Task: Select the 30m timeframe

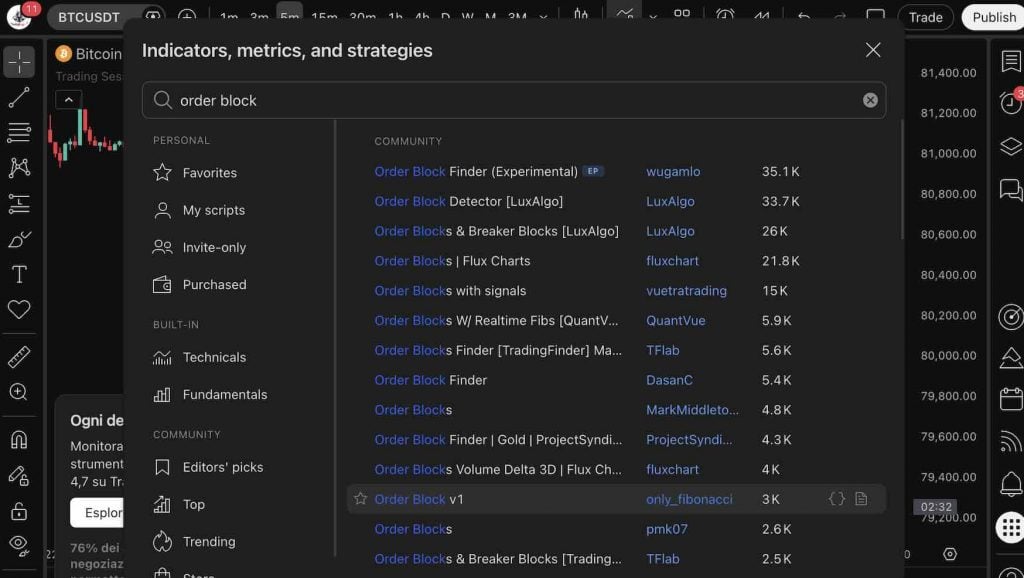Action: click(362, 17)
